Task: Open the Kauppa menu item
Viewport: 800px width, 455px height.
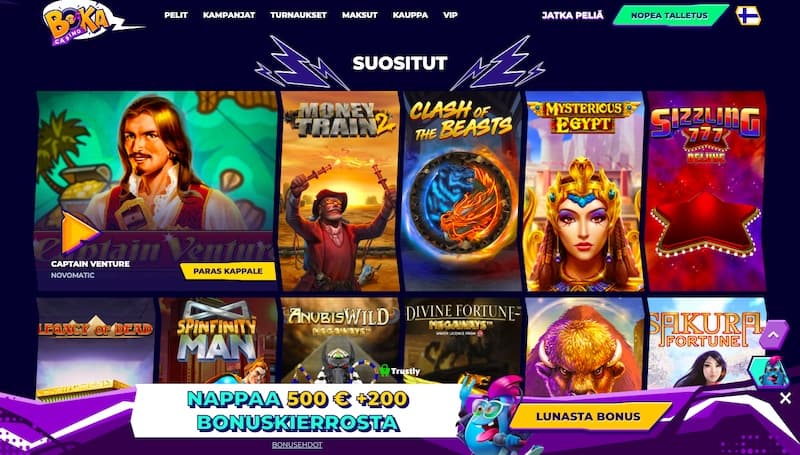Action: 410,15
